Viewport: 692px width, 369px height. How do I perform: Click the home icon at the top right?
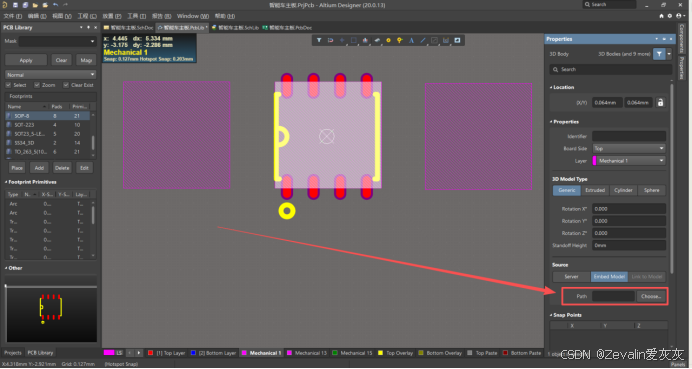[661, 16]
